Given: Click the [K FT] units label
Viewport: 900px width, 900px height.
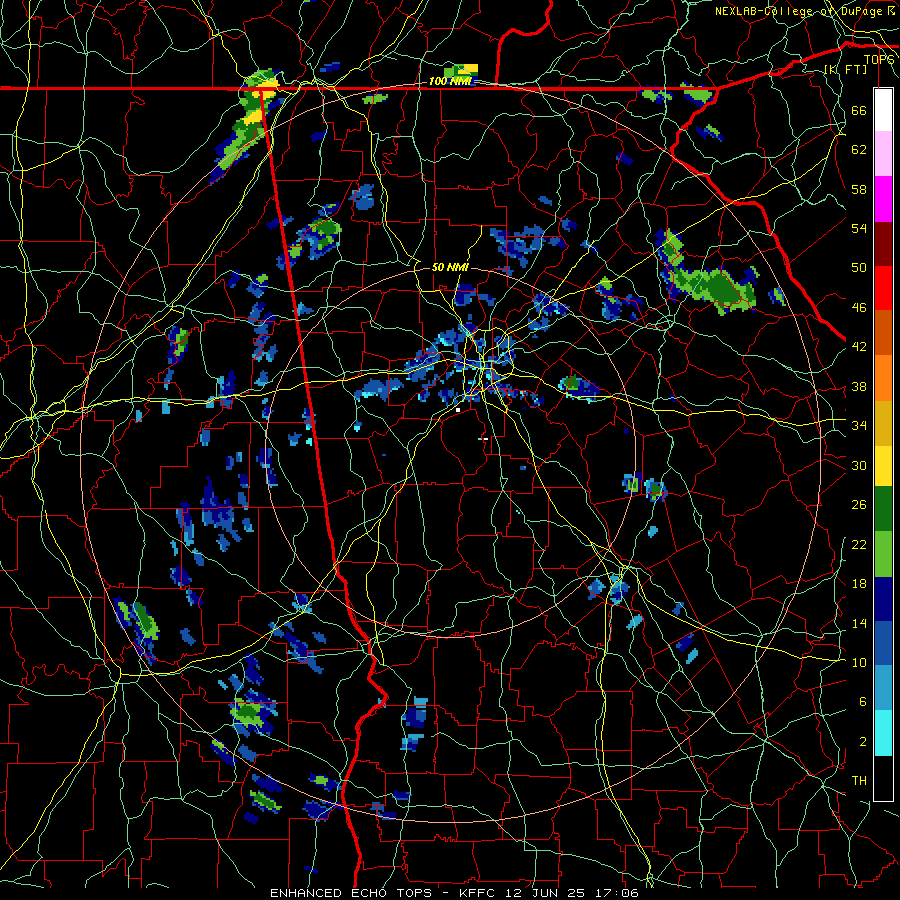Looking at the screenshot, I should [845, 69].
